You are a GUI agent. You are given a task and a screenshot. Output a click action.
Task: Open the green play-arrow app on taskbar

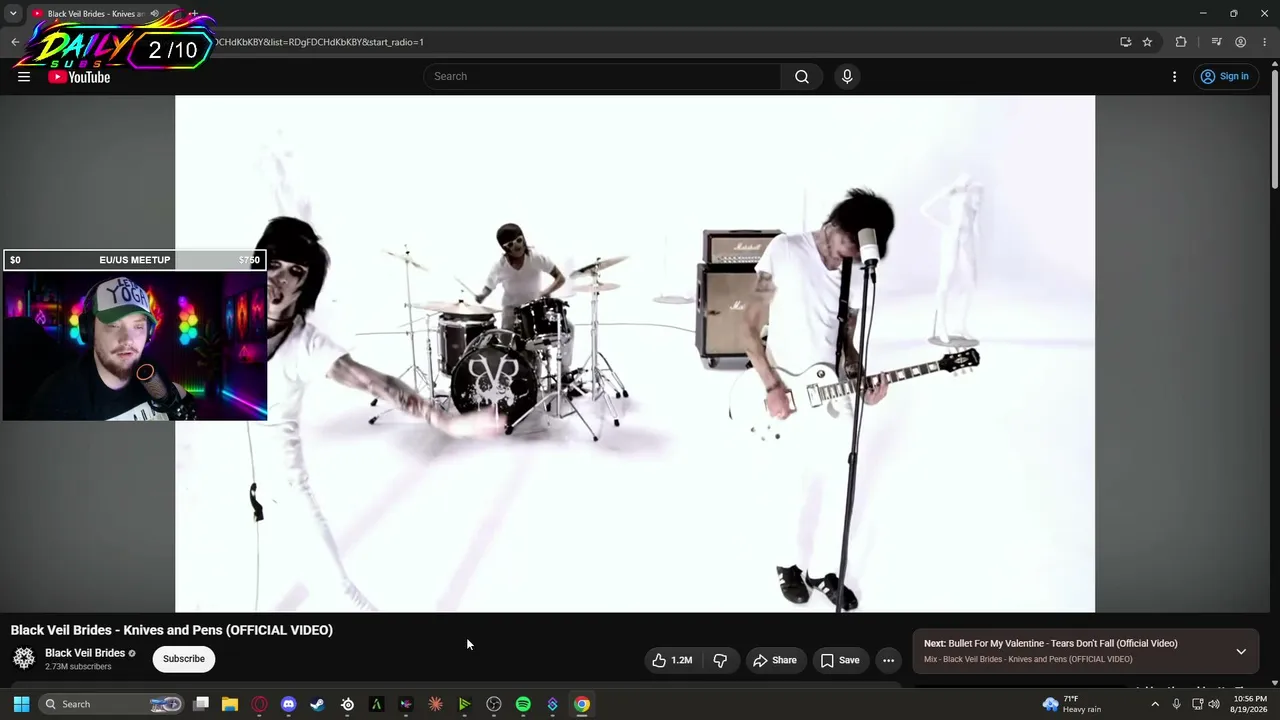[x=465, y=704]
